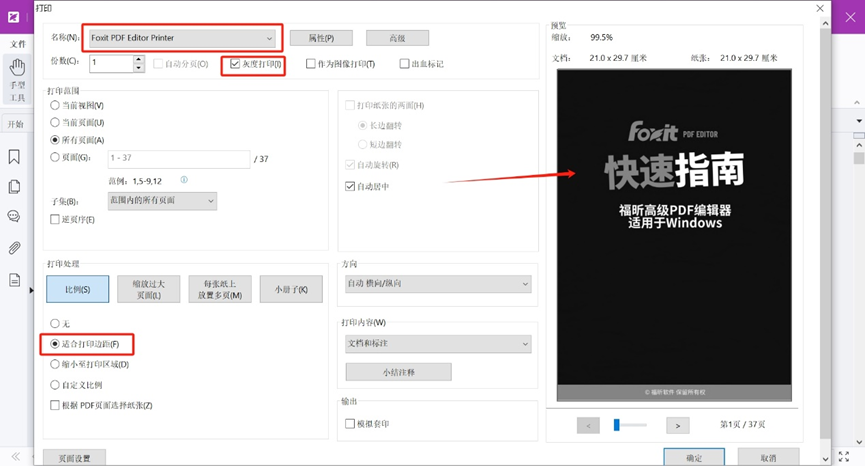This screenshot has width=865, height=466.
Task: Click the 属性 properties button
Action: click(321, 38)
